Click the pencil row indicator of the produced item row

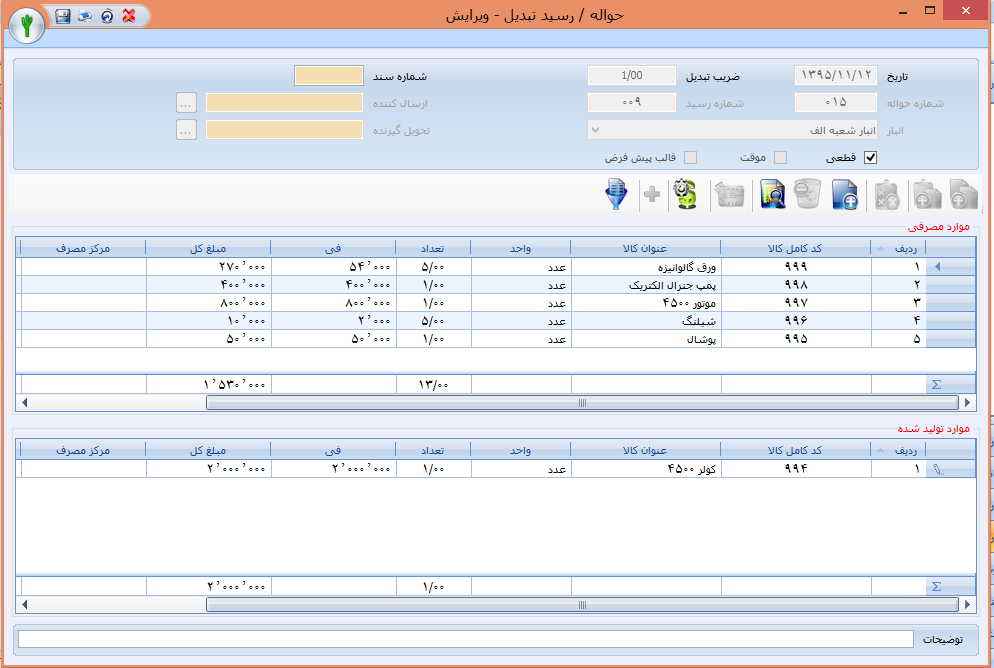[938, 469]
